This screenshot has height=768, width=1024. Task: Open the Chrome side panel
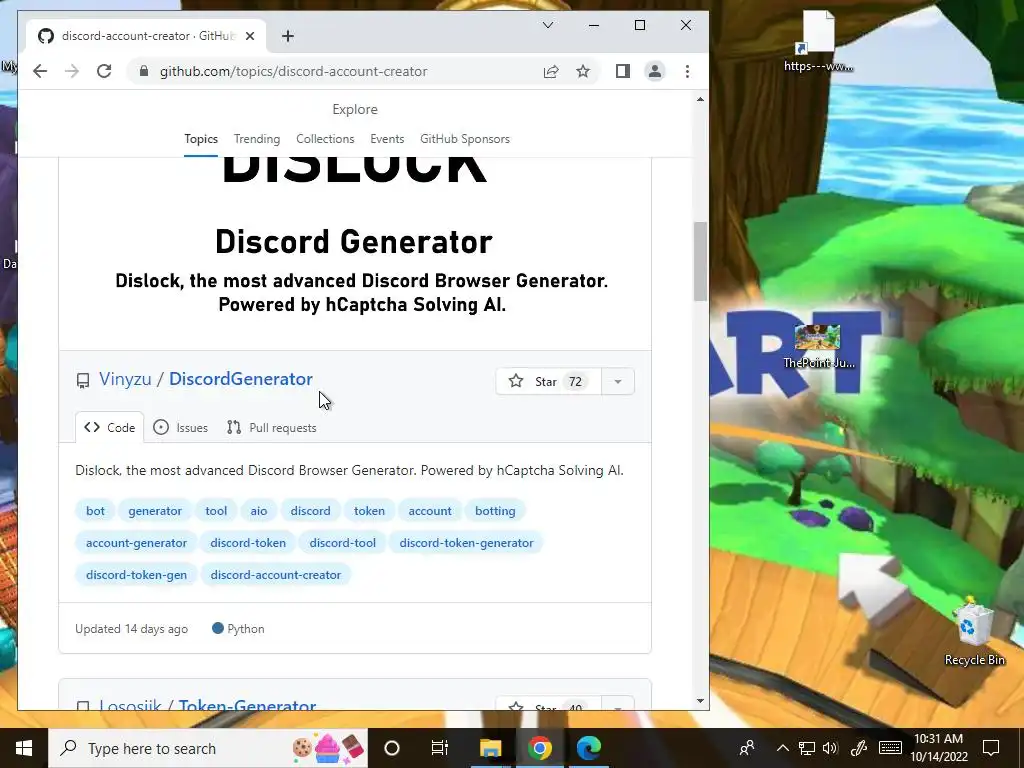622,71
